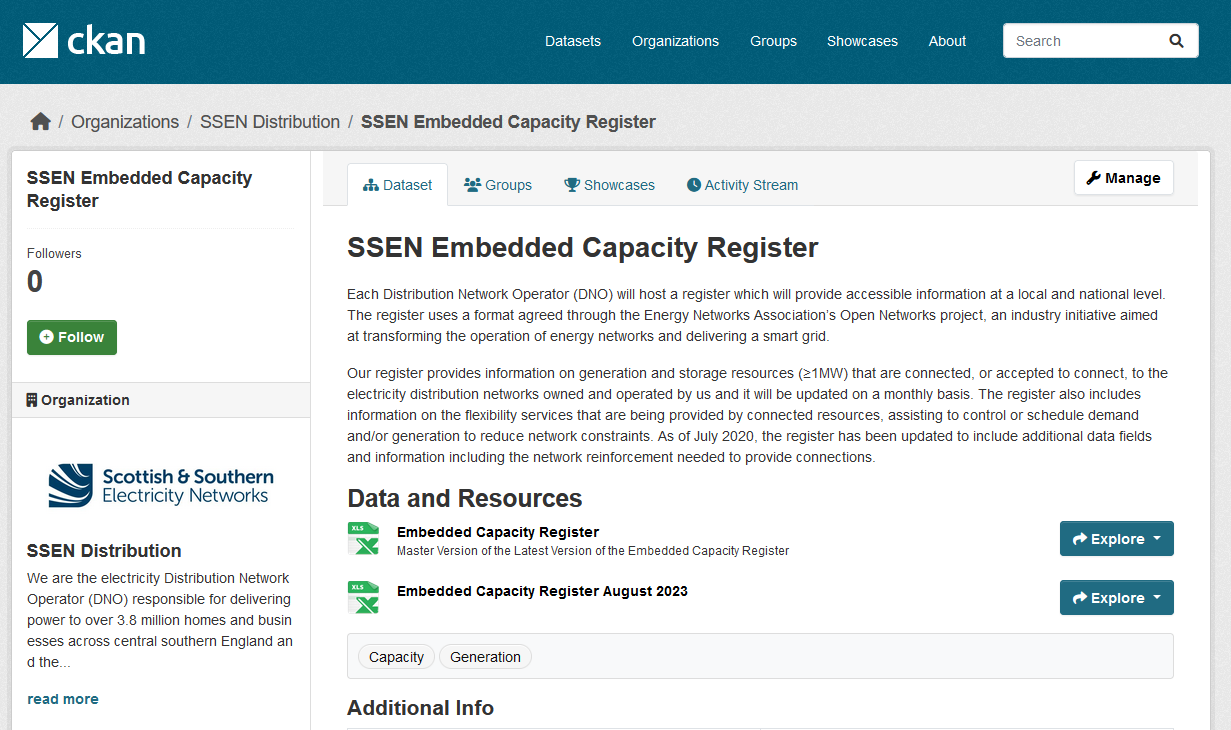Click XLS icon of Embedded Capacity Register
1231x730 pixels.
point(363,538)
